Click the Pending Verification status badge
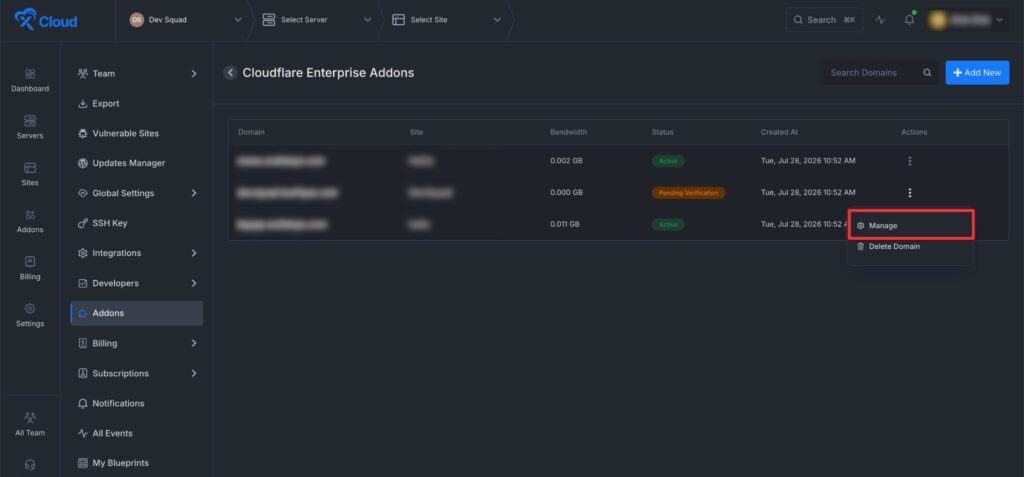 tap(688, 193)
